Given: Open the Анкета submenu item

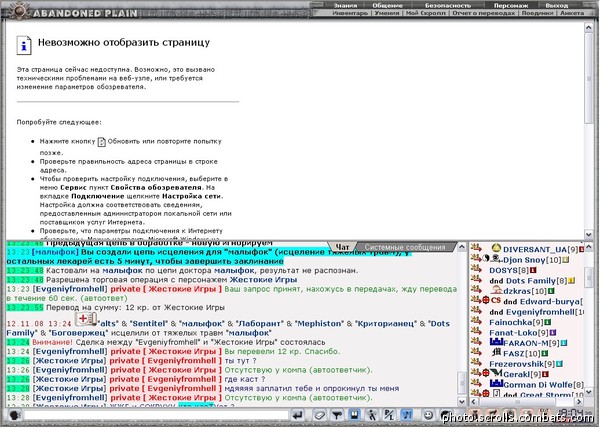Looking at the screenshot, I should [x=572, y=13].
